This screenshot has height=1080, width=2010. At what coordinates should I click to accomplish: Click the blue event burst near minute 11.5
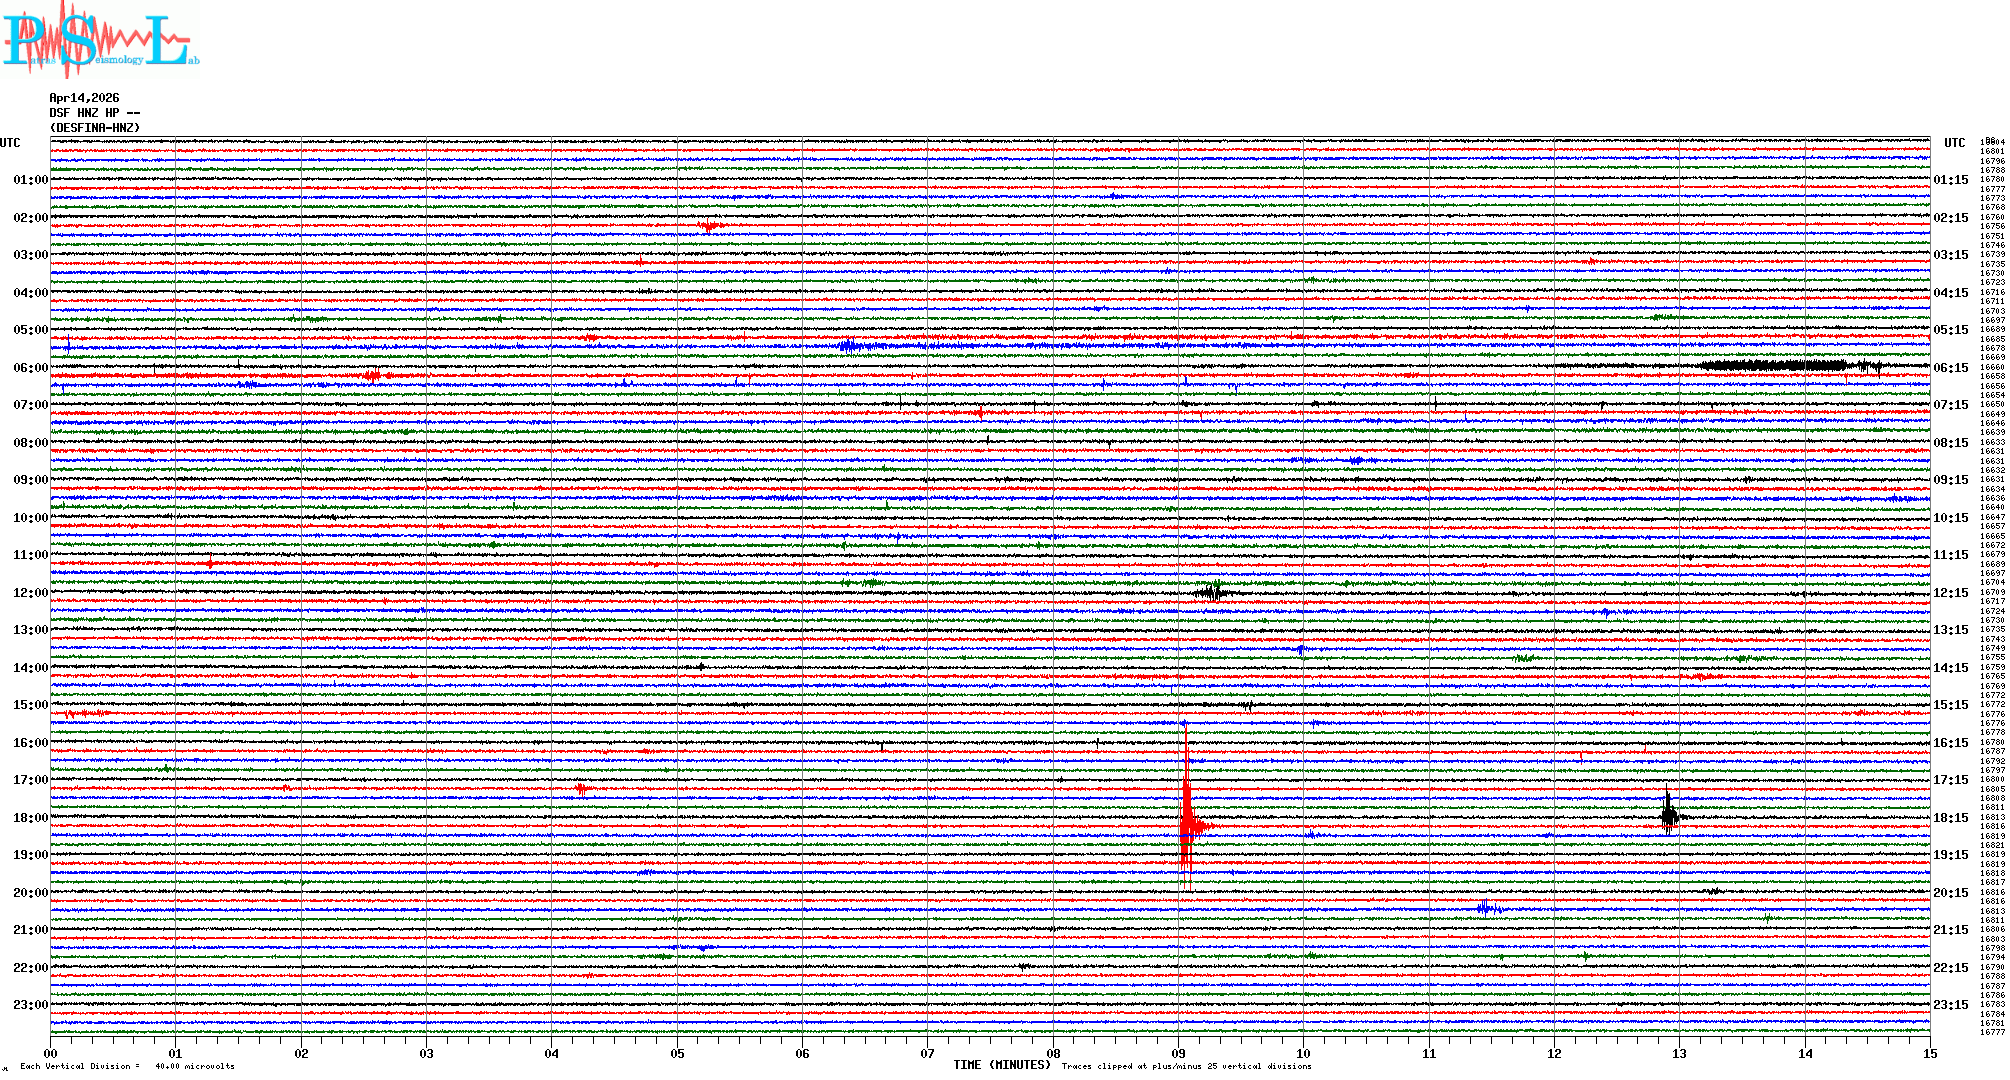(x=1486, y=907)
